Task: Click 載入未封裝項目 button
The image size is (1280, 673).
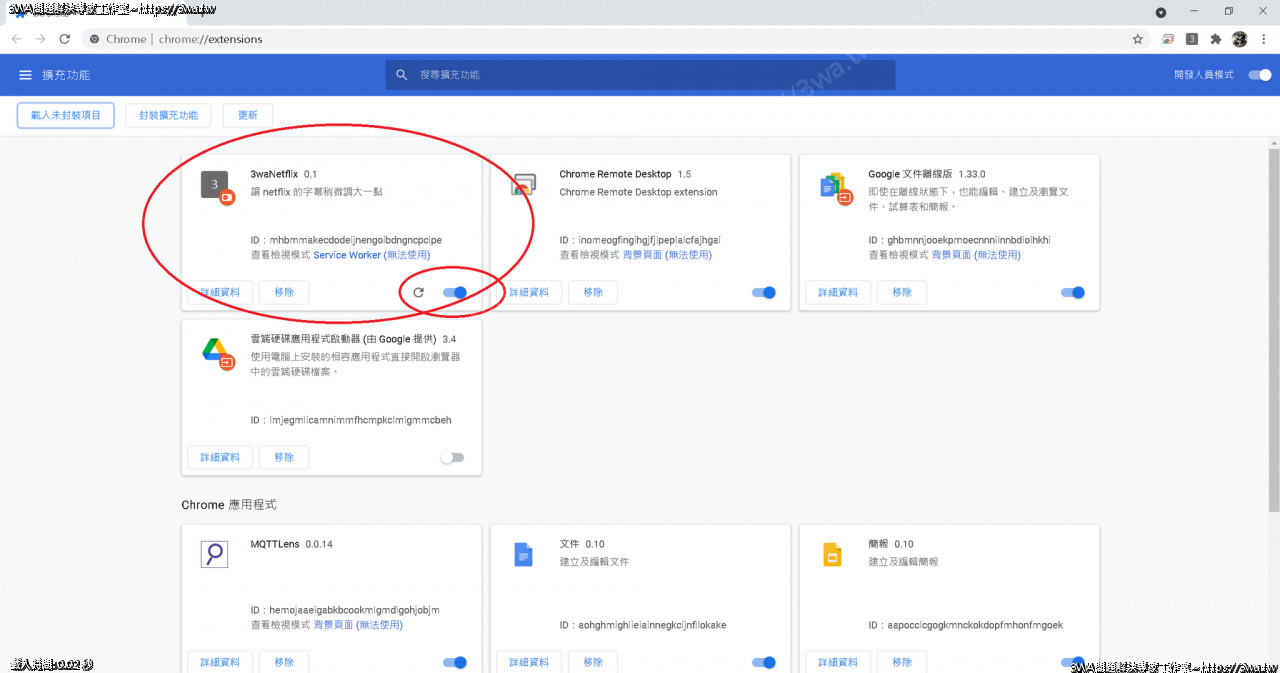Action: pos(66,115)
